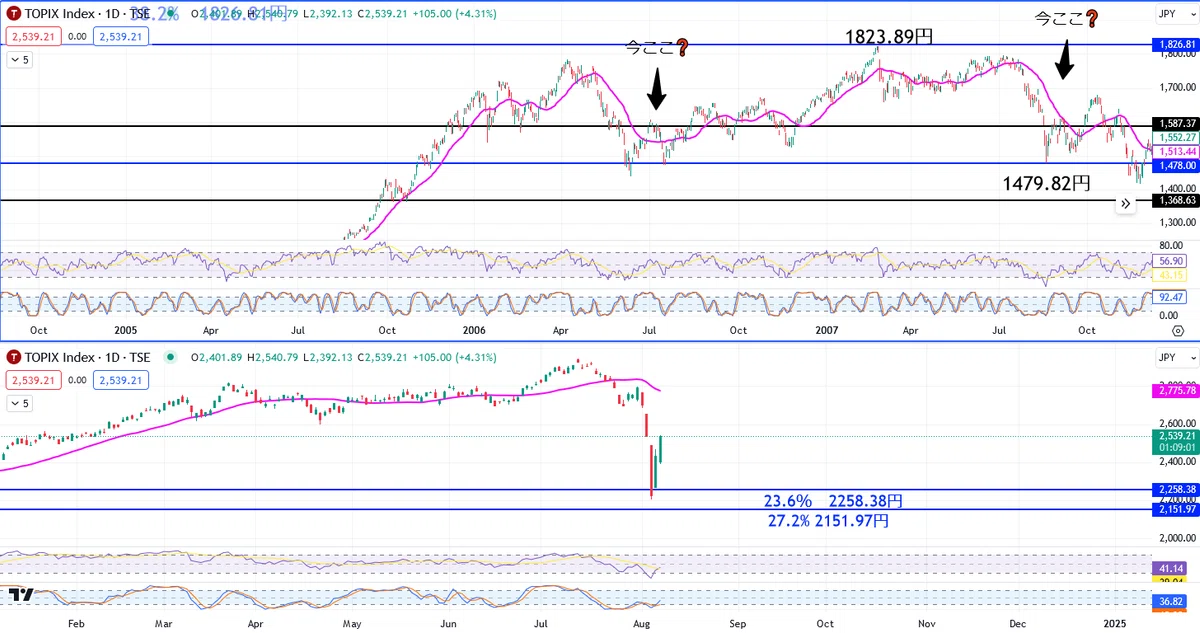Click the blue buy price 2,539.21 in lower chart
Viewport: 1200px width, 633px height.
[121, 379]
